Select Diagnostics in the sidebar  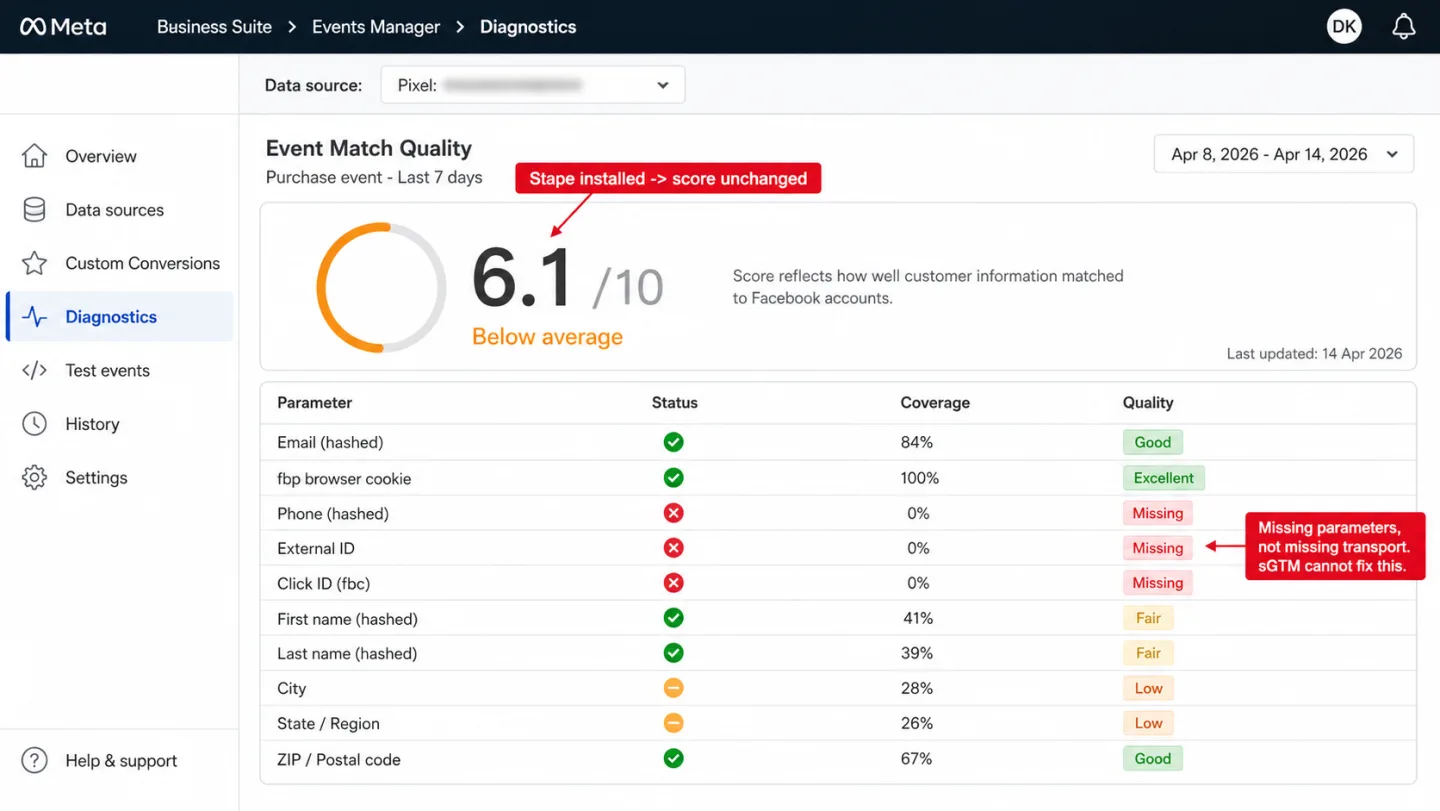[x=120, y=317]
